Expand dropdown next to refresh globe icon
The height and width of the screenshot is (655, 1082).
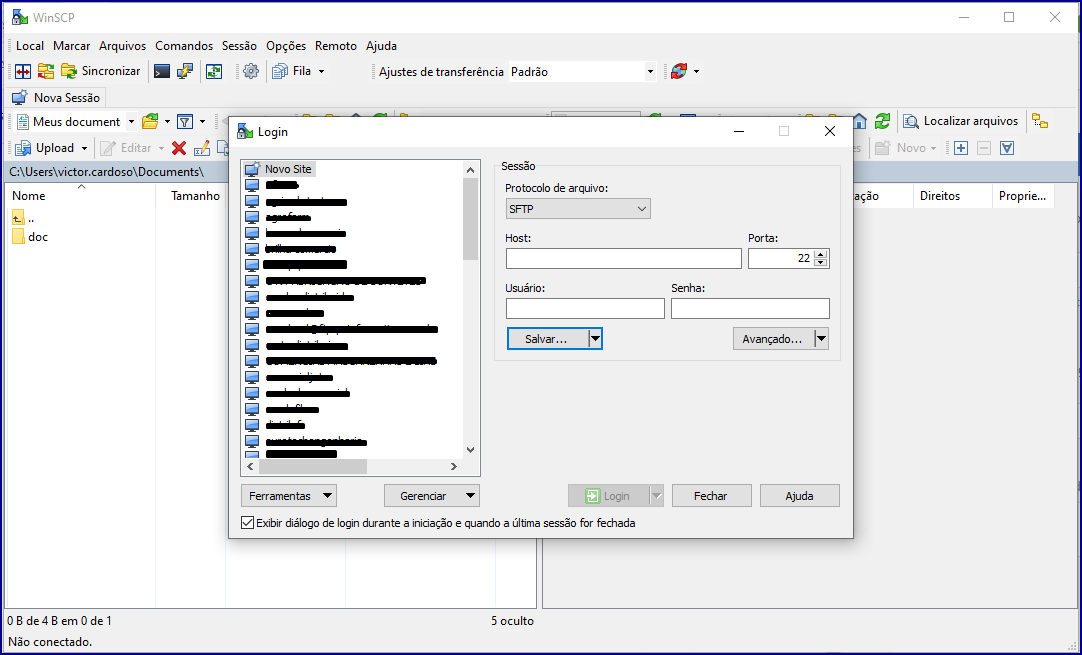tap(696, 72)
